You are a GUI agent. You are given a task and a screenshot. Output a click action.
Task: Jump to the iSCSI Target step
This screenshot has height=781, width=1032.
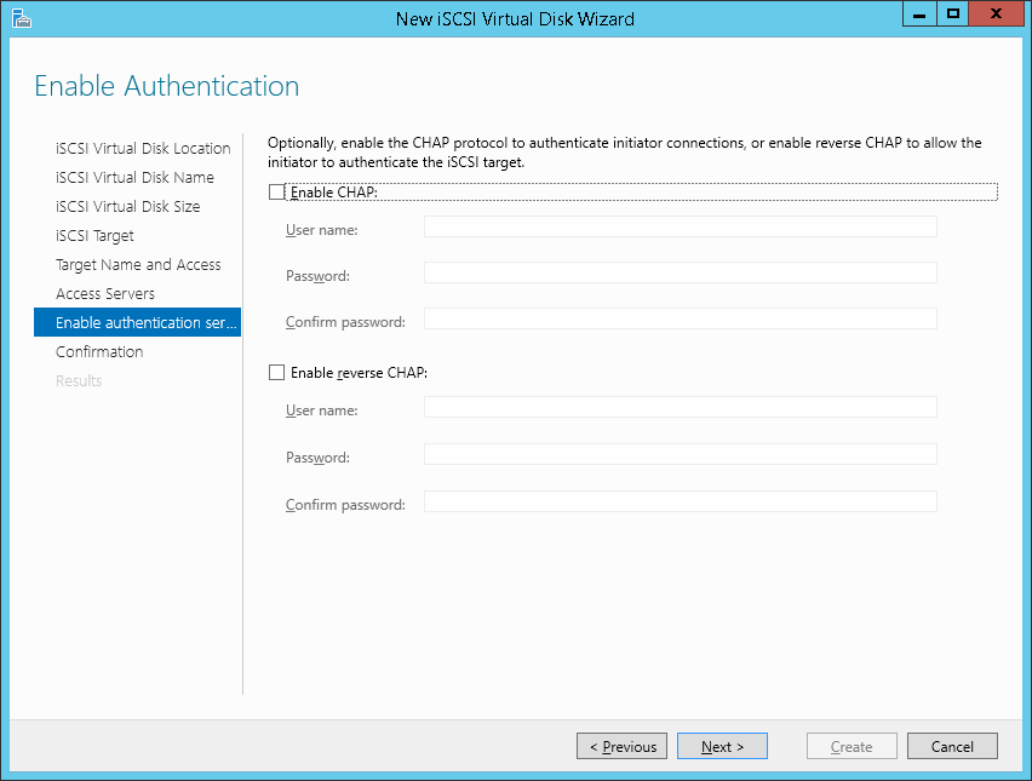pyautogui.click(x=95, y=235)
